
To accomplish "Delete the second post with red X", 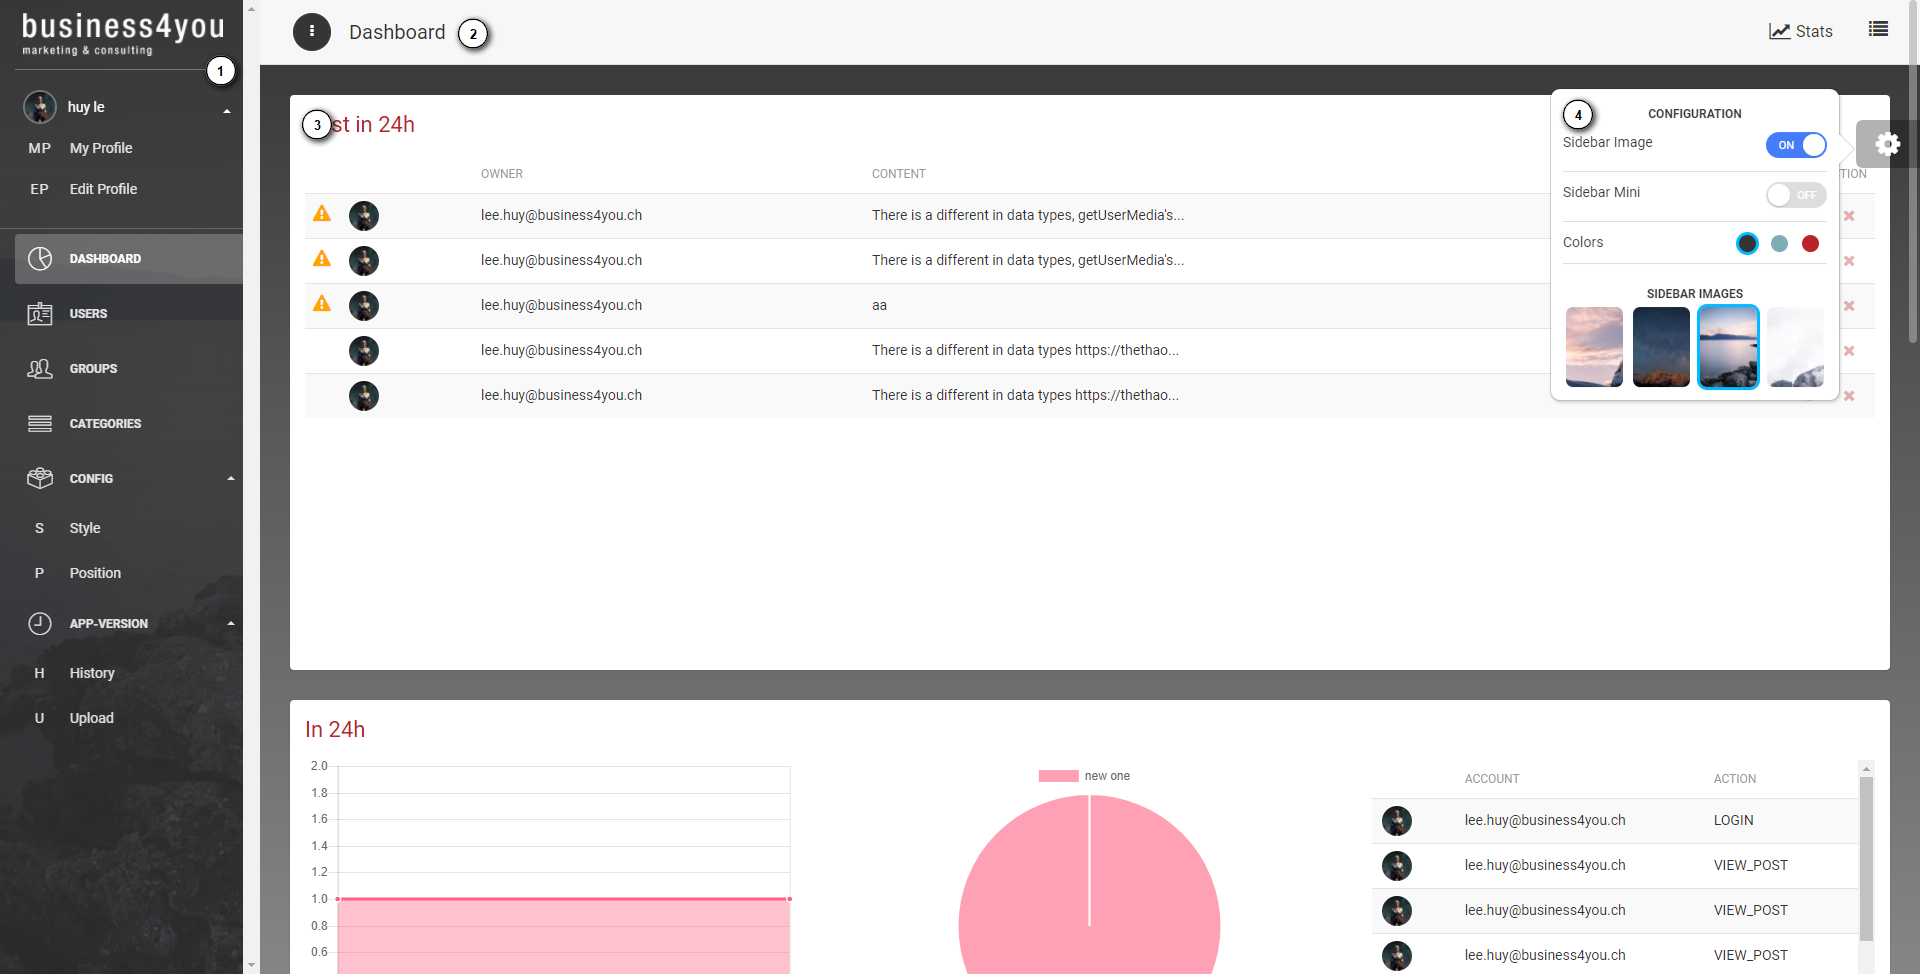I will coord(1849,261).
